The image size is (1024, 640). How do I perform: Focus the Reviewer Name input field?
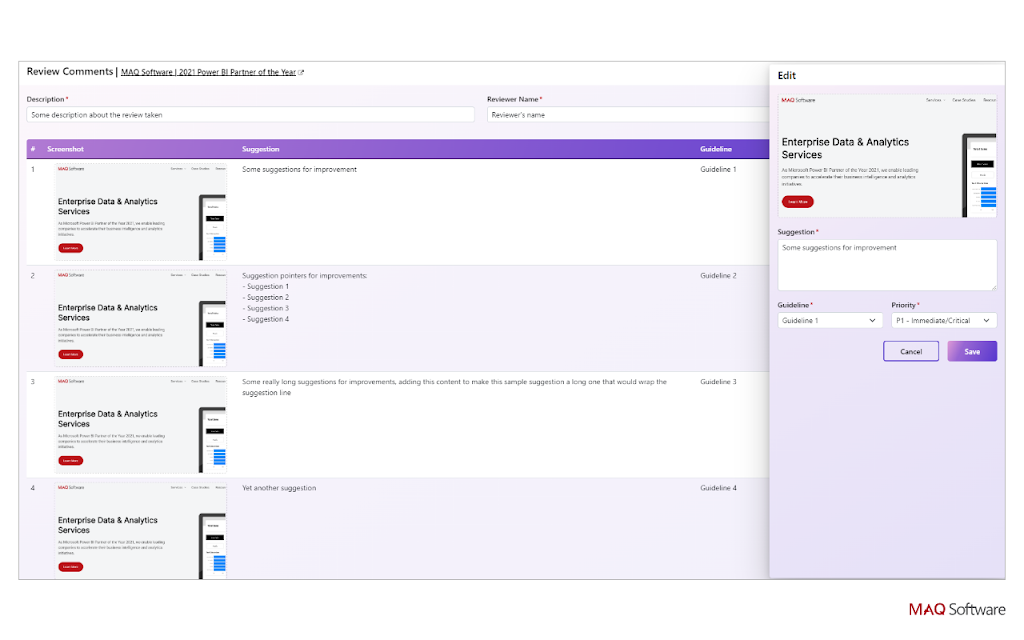(x=628, y=115)
